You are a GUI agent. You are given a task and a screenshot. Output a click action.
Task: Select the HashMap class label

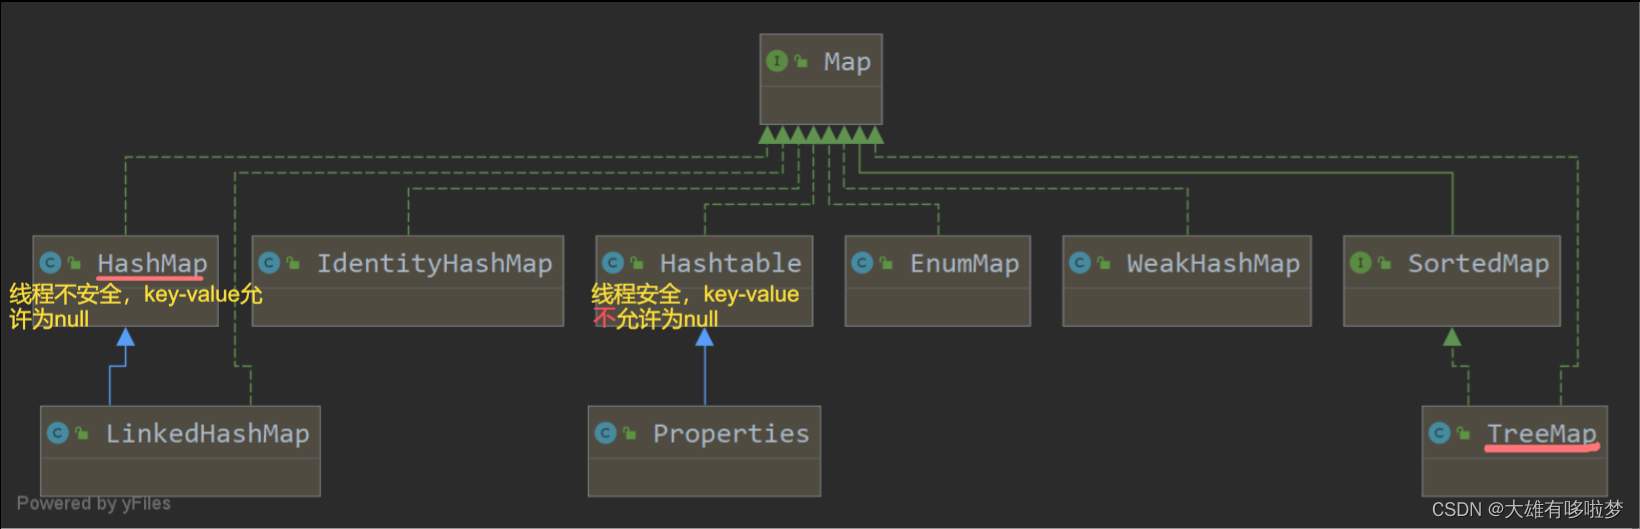click(152, 263)
